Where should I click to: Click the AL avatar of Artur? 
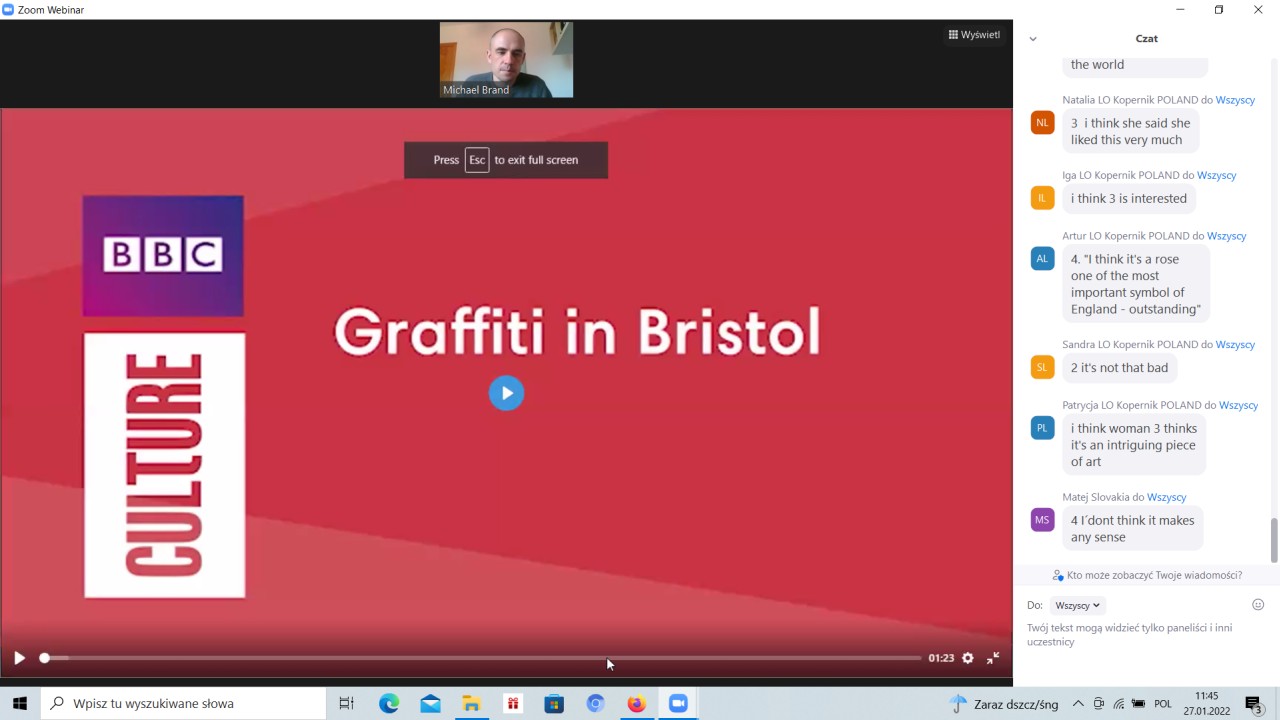pos(1042,259)
